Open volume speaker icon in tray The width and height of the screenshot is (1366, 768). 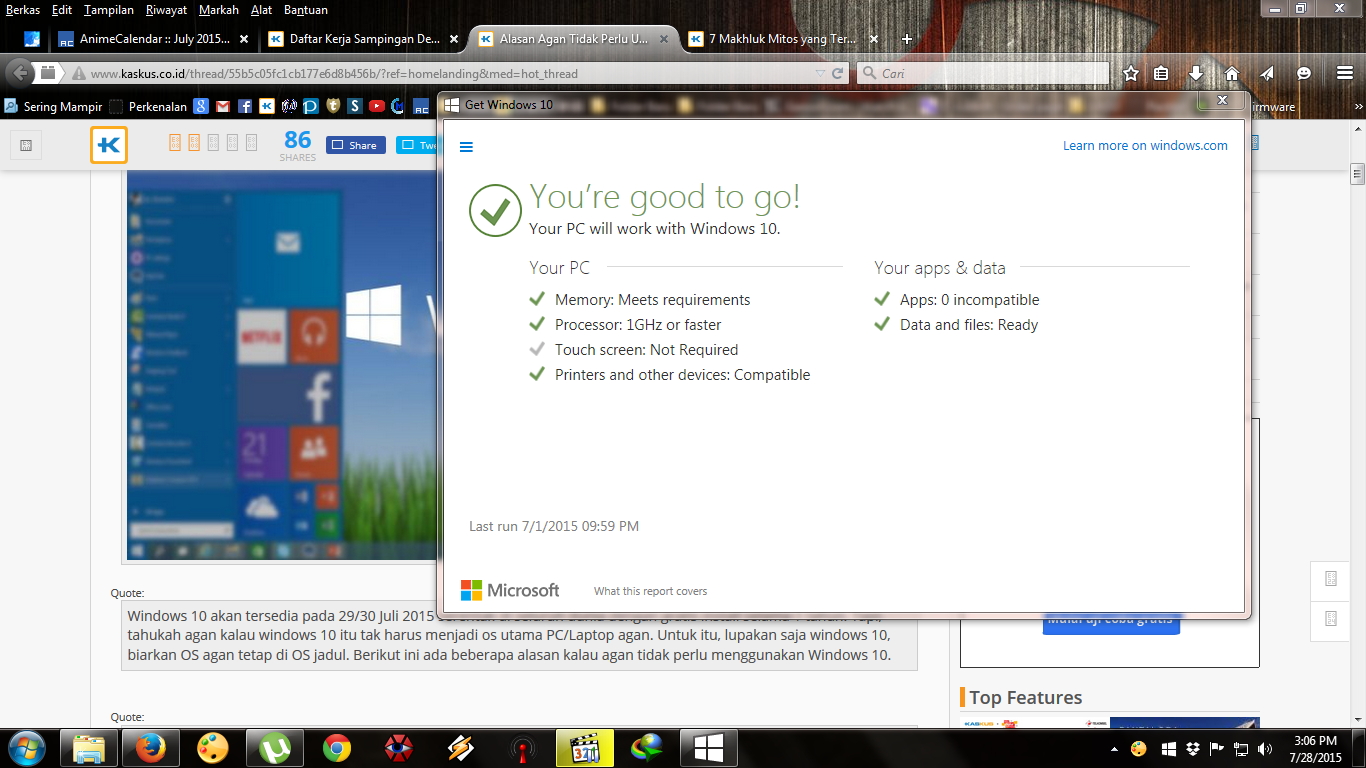(x=1265, y=749)
